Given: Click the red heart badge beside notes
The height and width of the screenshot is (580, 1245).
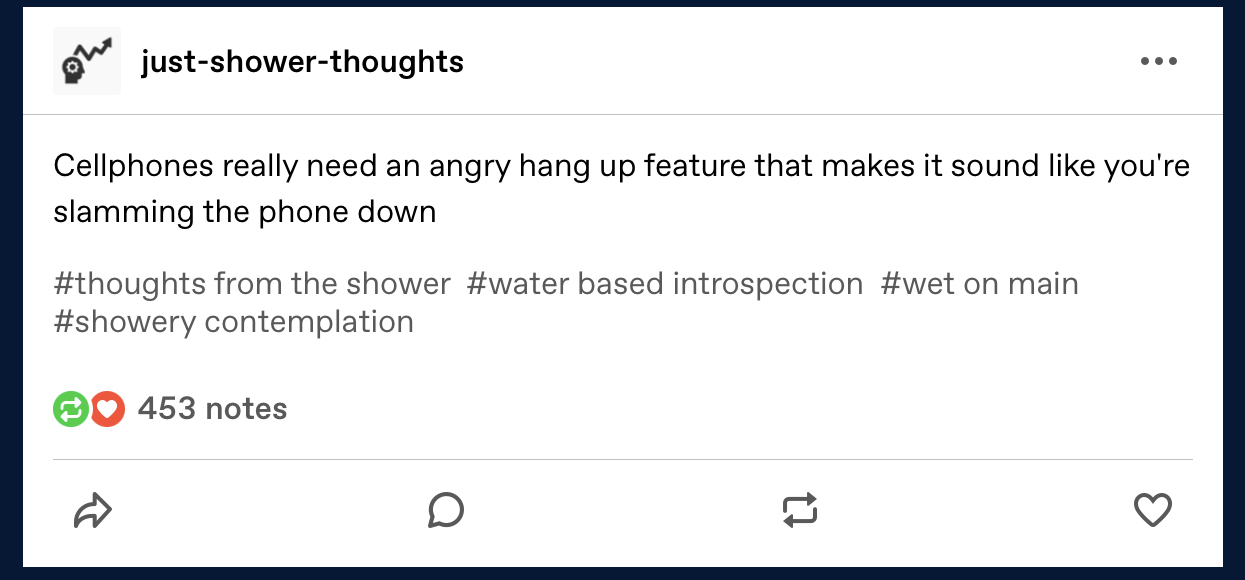Looking at the screenshot, I should [108, 409].
